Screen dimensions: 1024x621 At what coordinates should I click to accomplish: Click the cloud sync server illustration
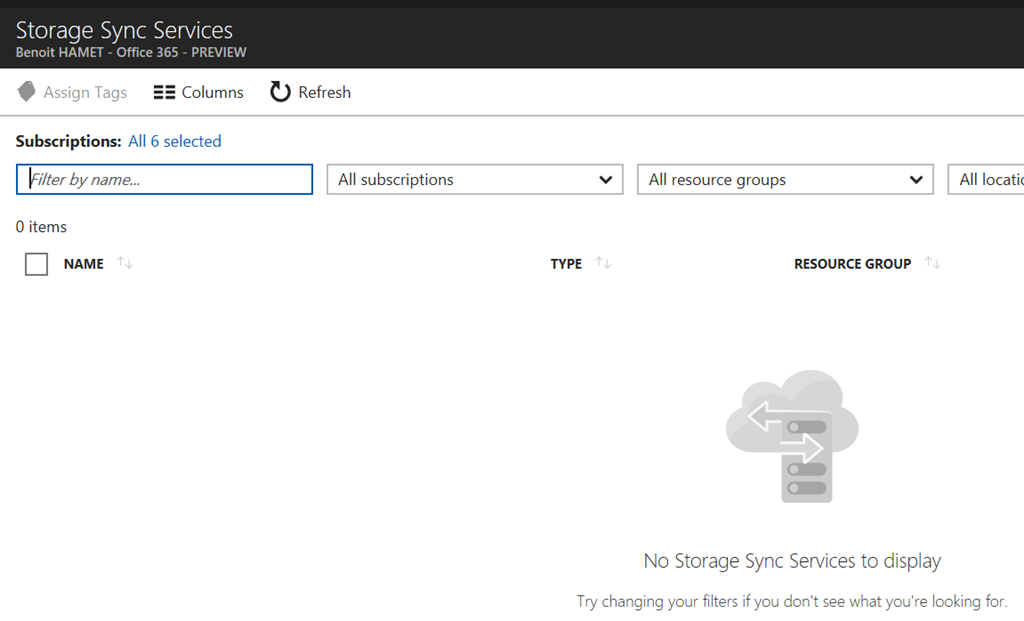point(791,436)
